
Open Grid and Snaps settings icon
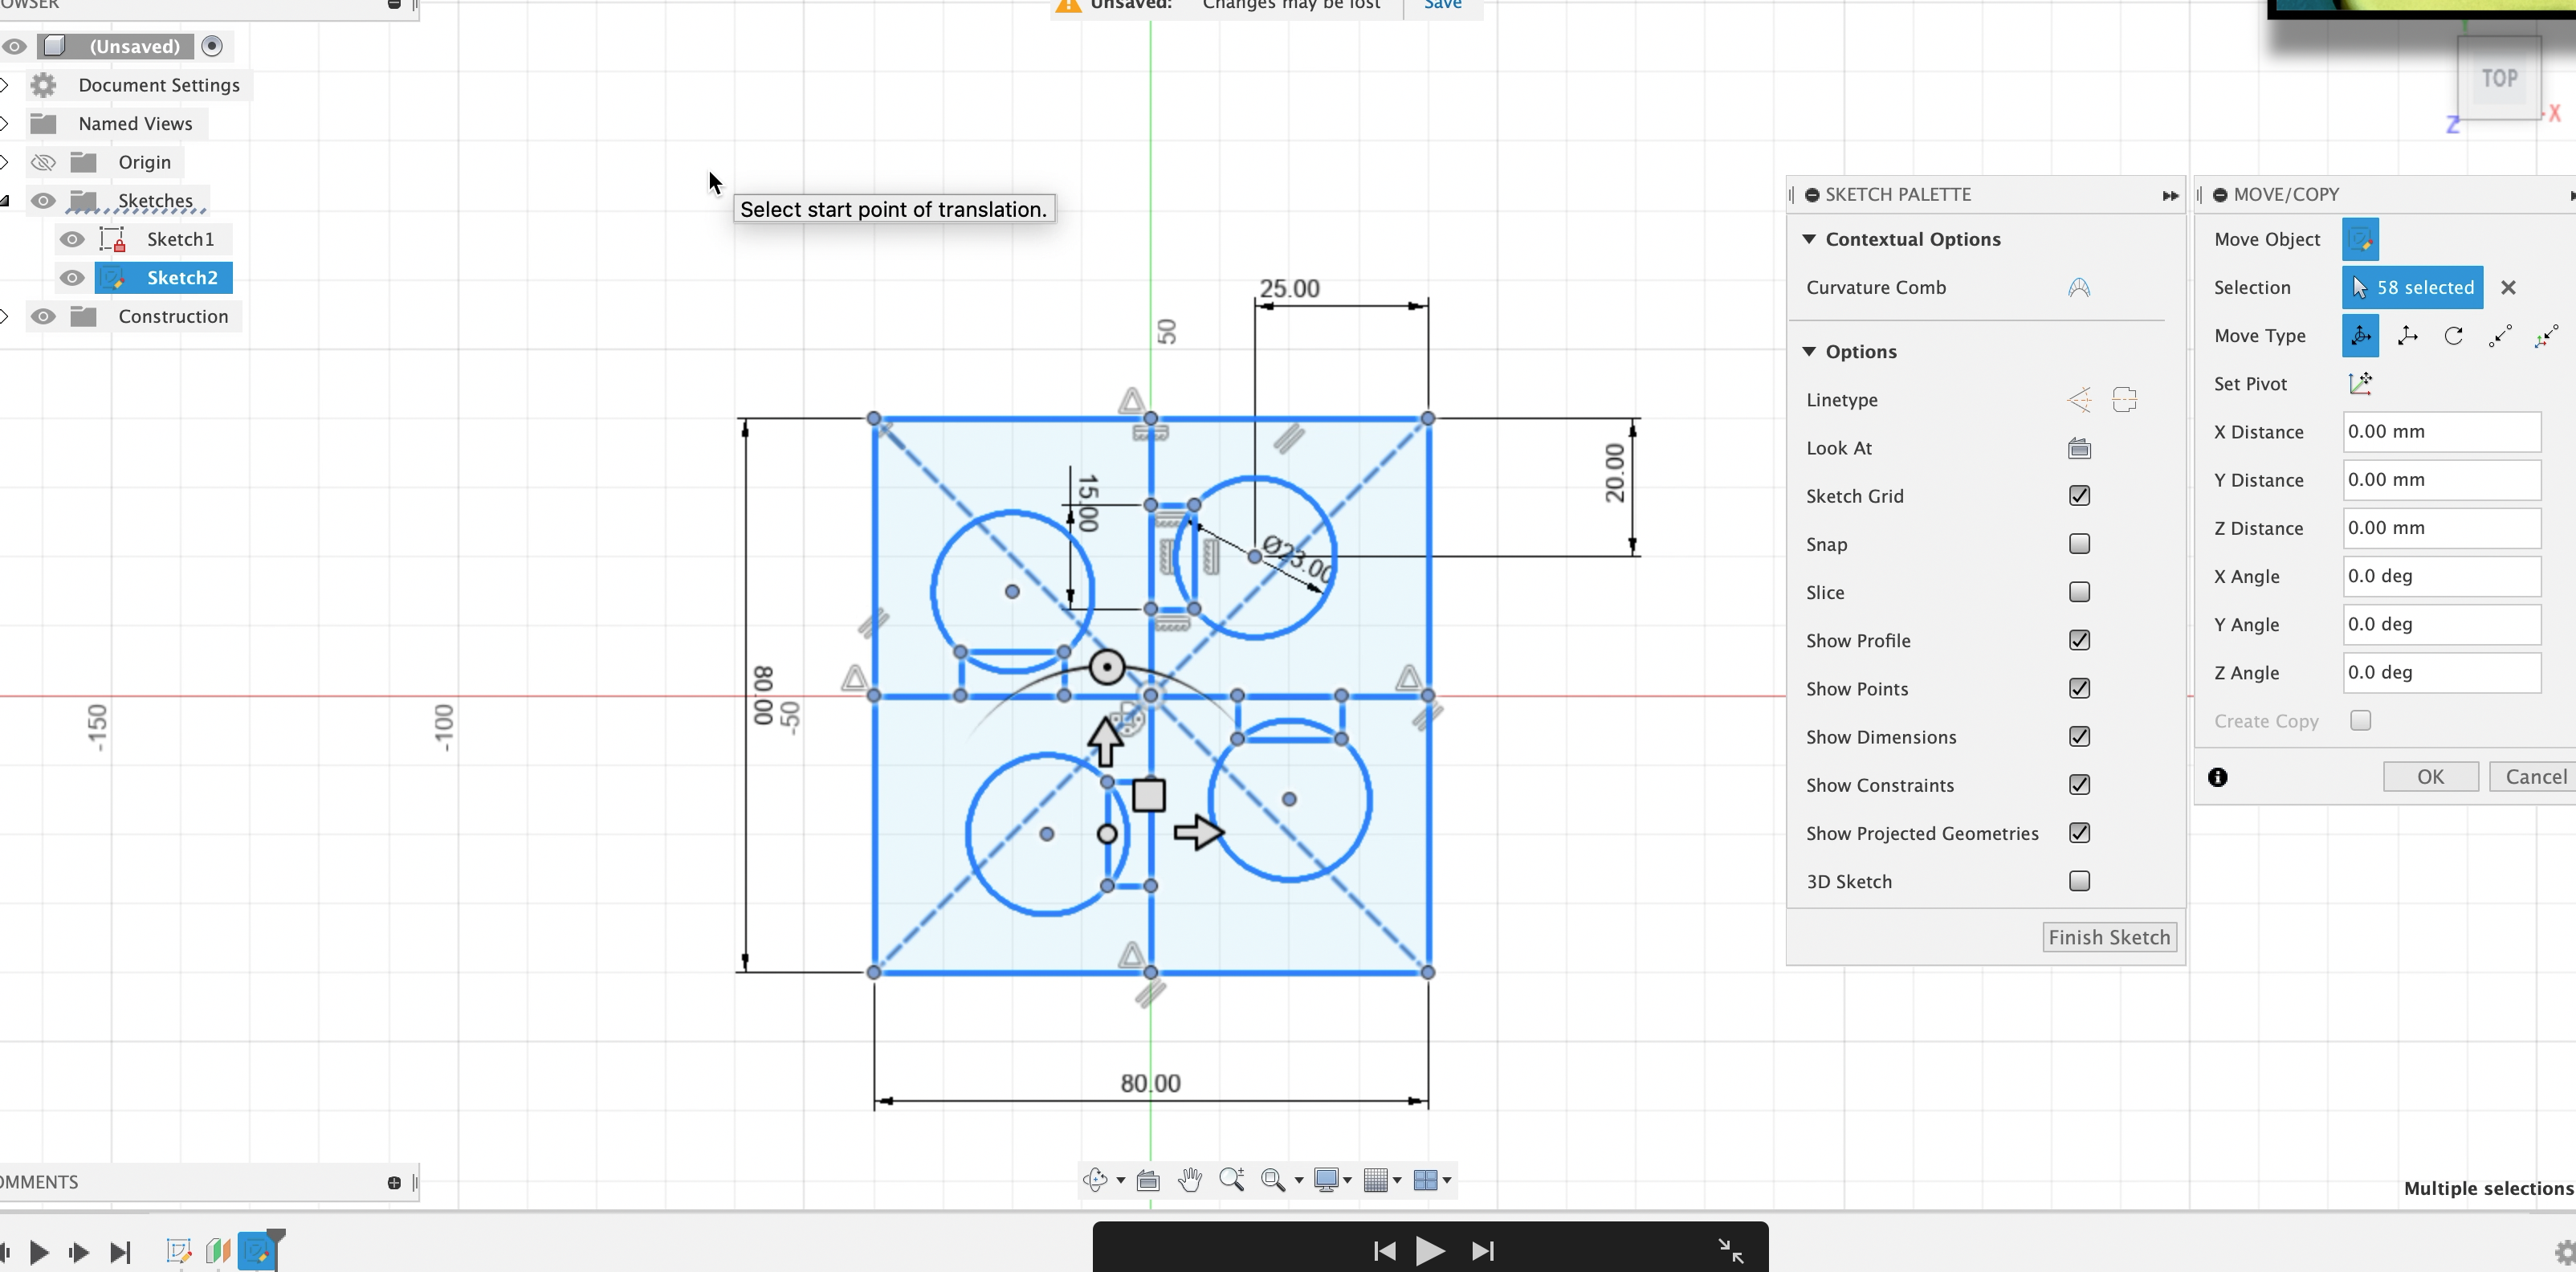[1376, 1180]
